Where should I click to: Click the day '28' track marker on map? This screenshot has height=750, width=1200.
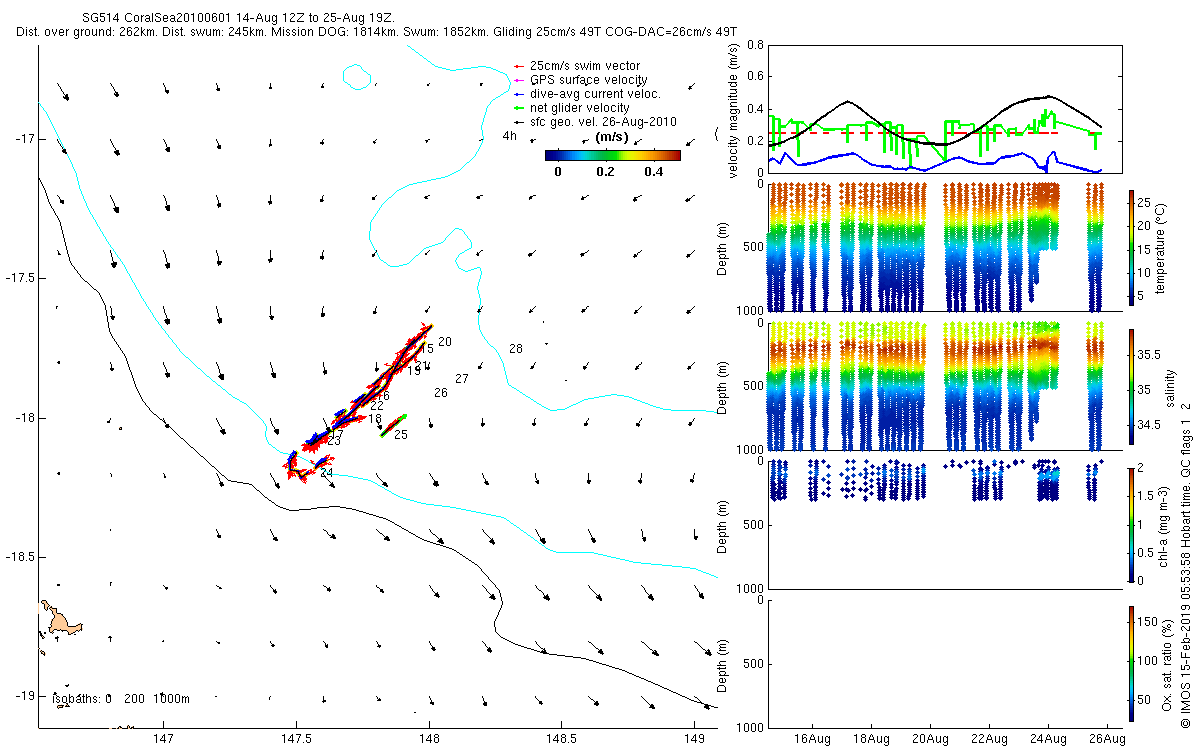[x=515, y=349]
